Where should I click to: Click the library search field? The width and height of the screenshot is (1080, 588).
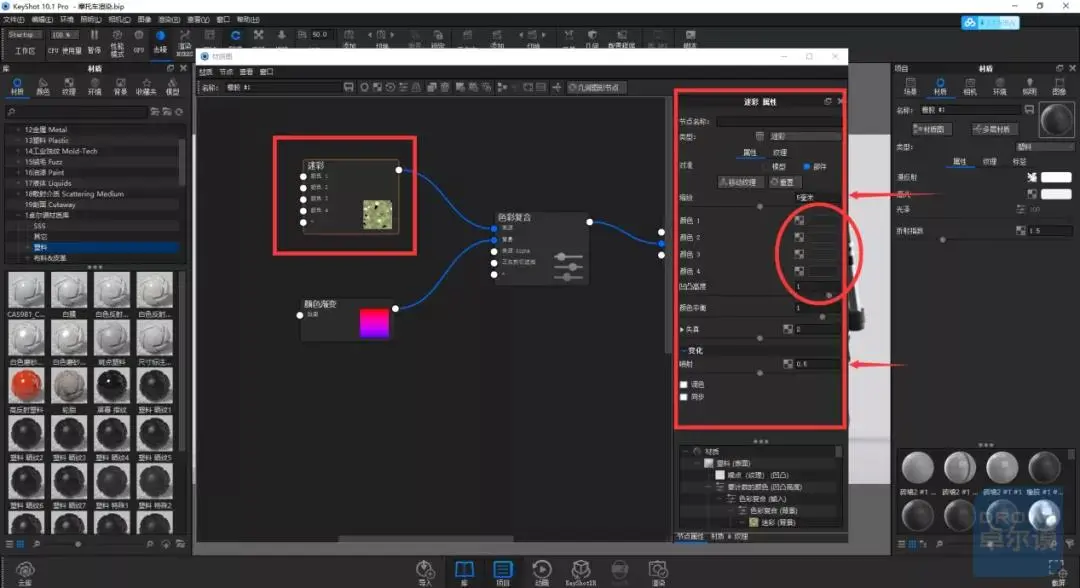pyautogui.click(x=77, y=112)
